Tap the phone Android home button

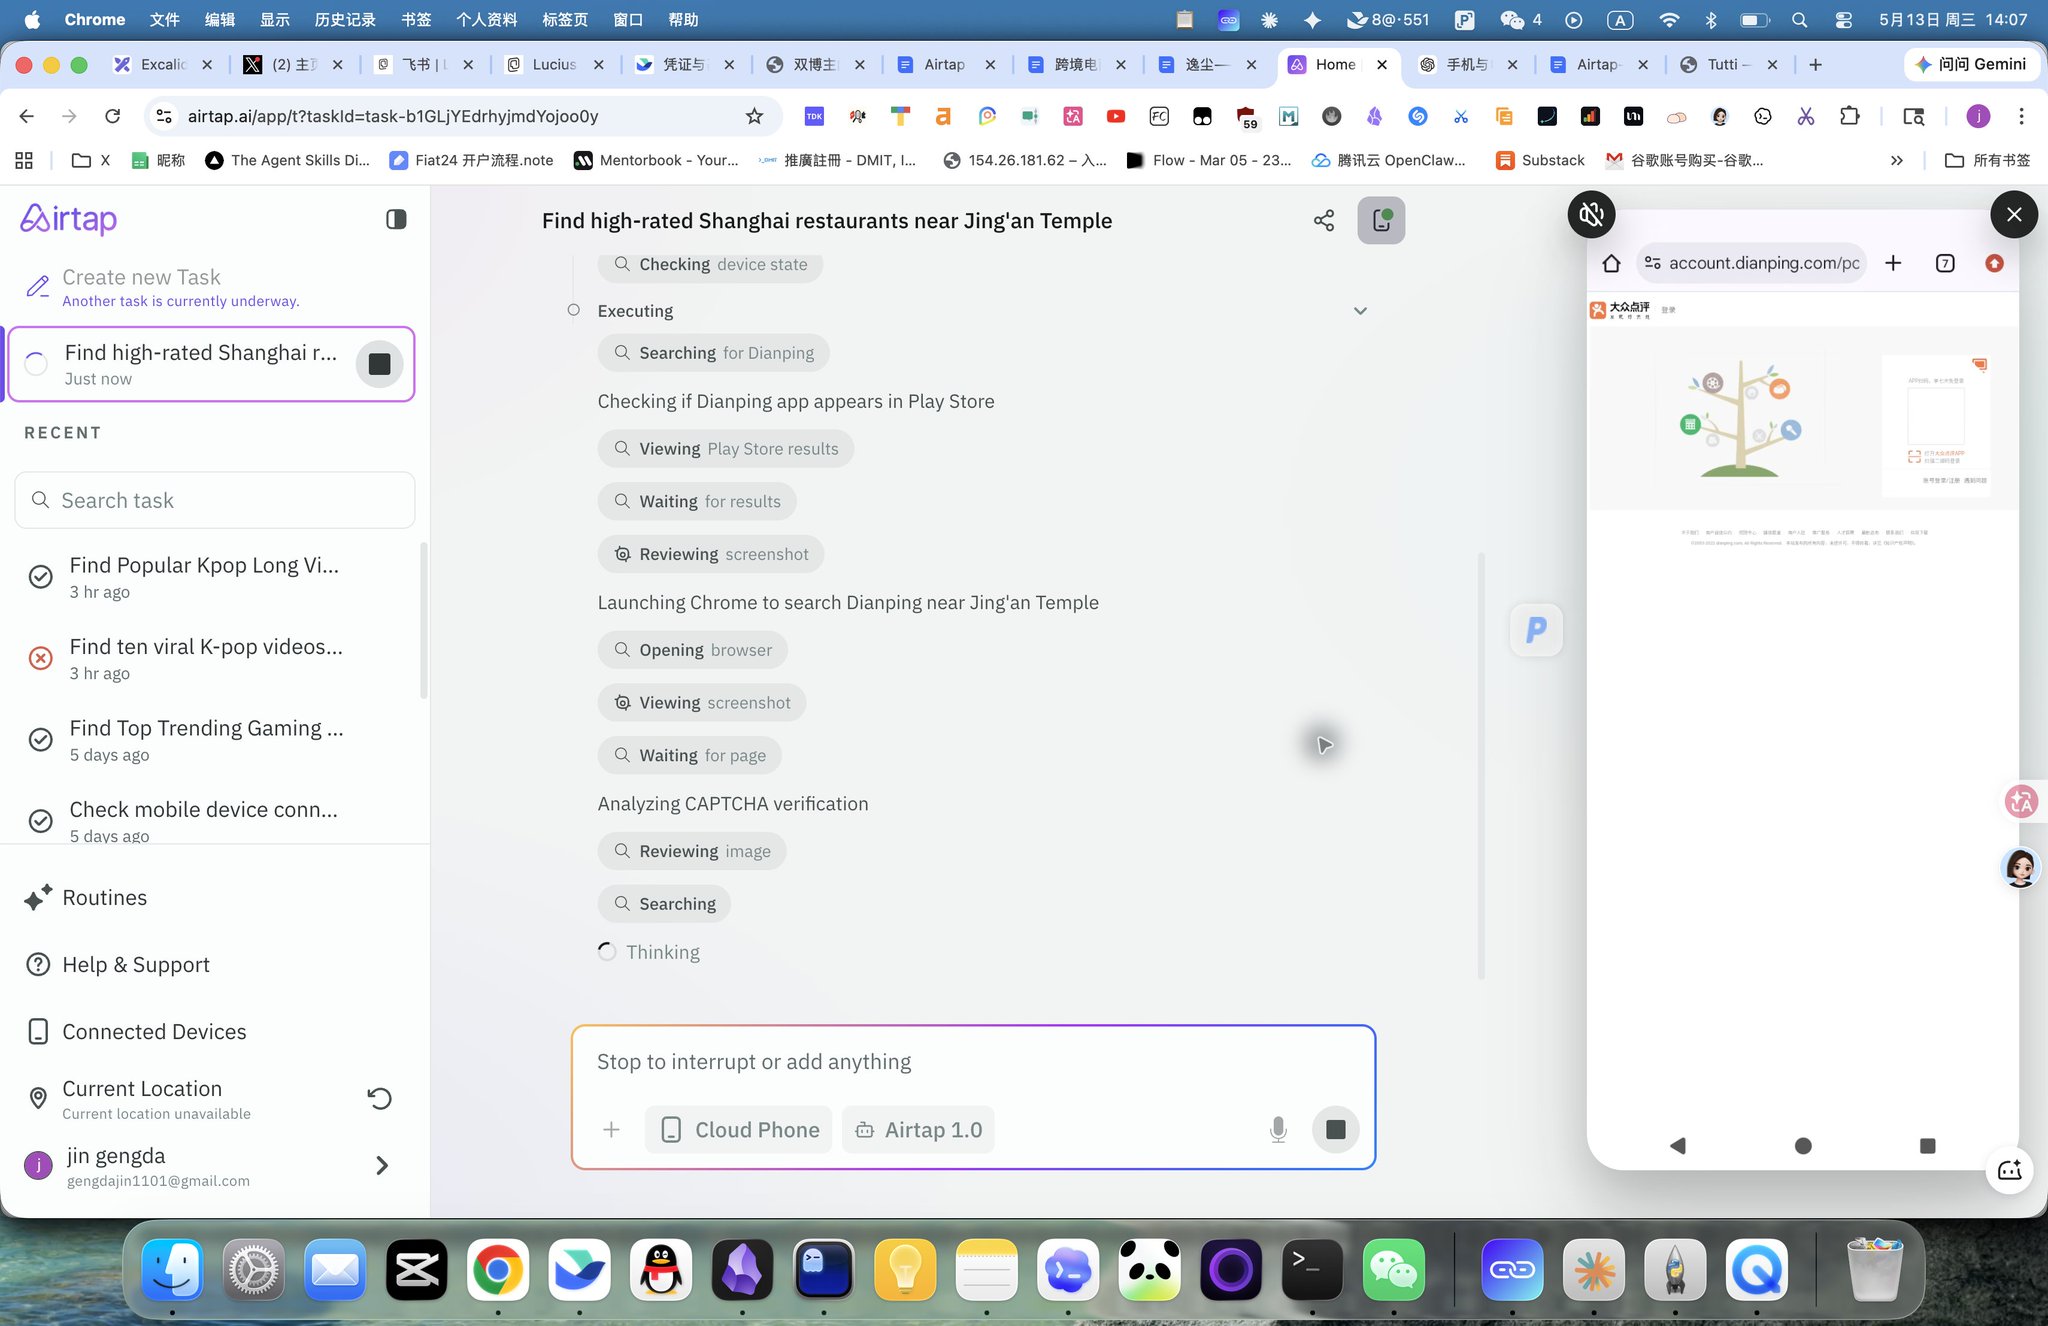tap(1803, 1146)
